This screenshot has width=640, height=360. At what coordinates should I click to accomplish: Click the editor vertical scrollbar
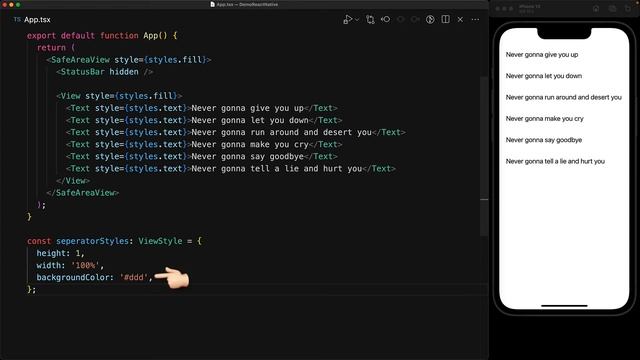coord(484,155)
